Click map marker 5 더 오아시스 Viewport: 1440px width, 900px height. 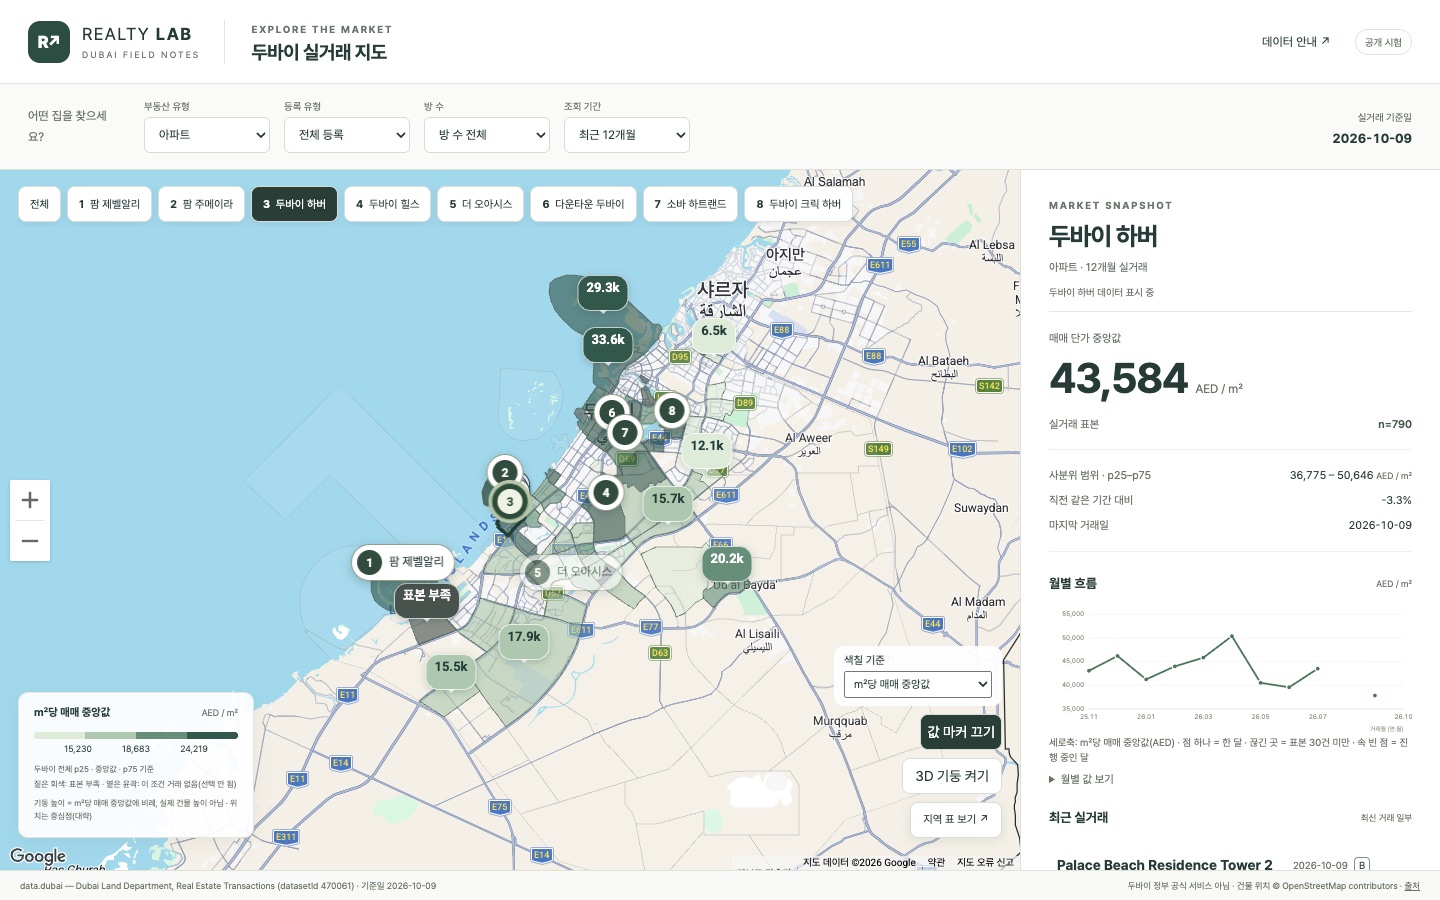pos(571,572)
